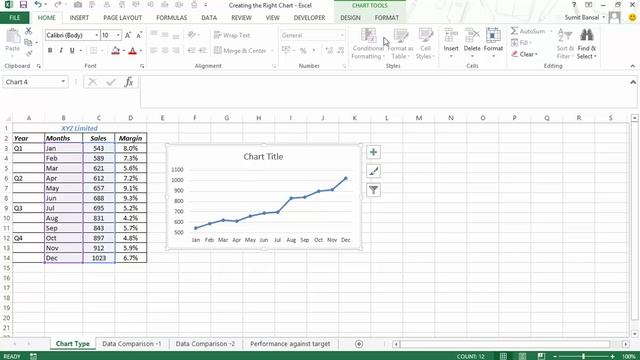Click the Merge & Center button
The width and height of the screenshot is (640, 360).
tap(240, 51)
